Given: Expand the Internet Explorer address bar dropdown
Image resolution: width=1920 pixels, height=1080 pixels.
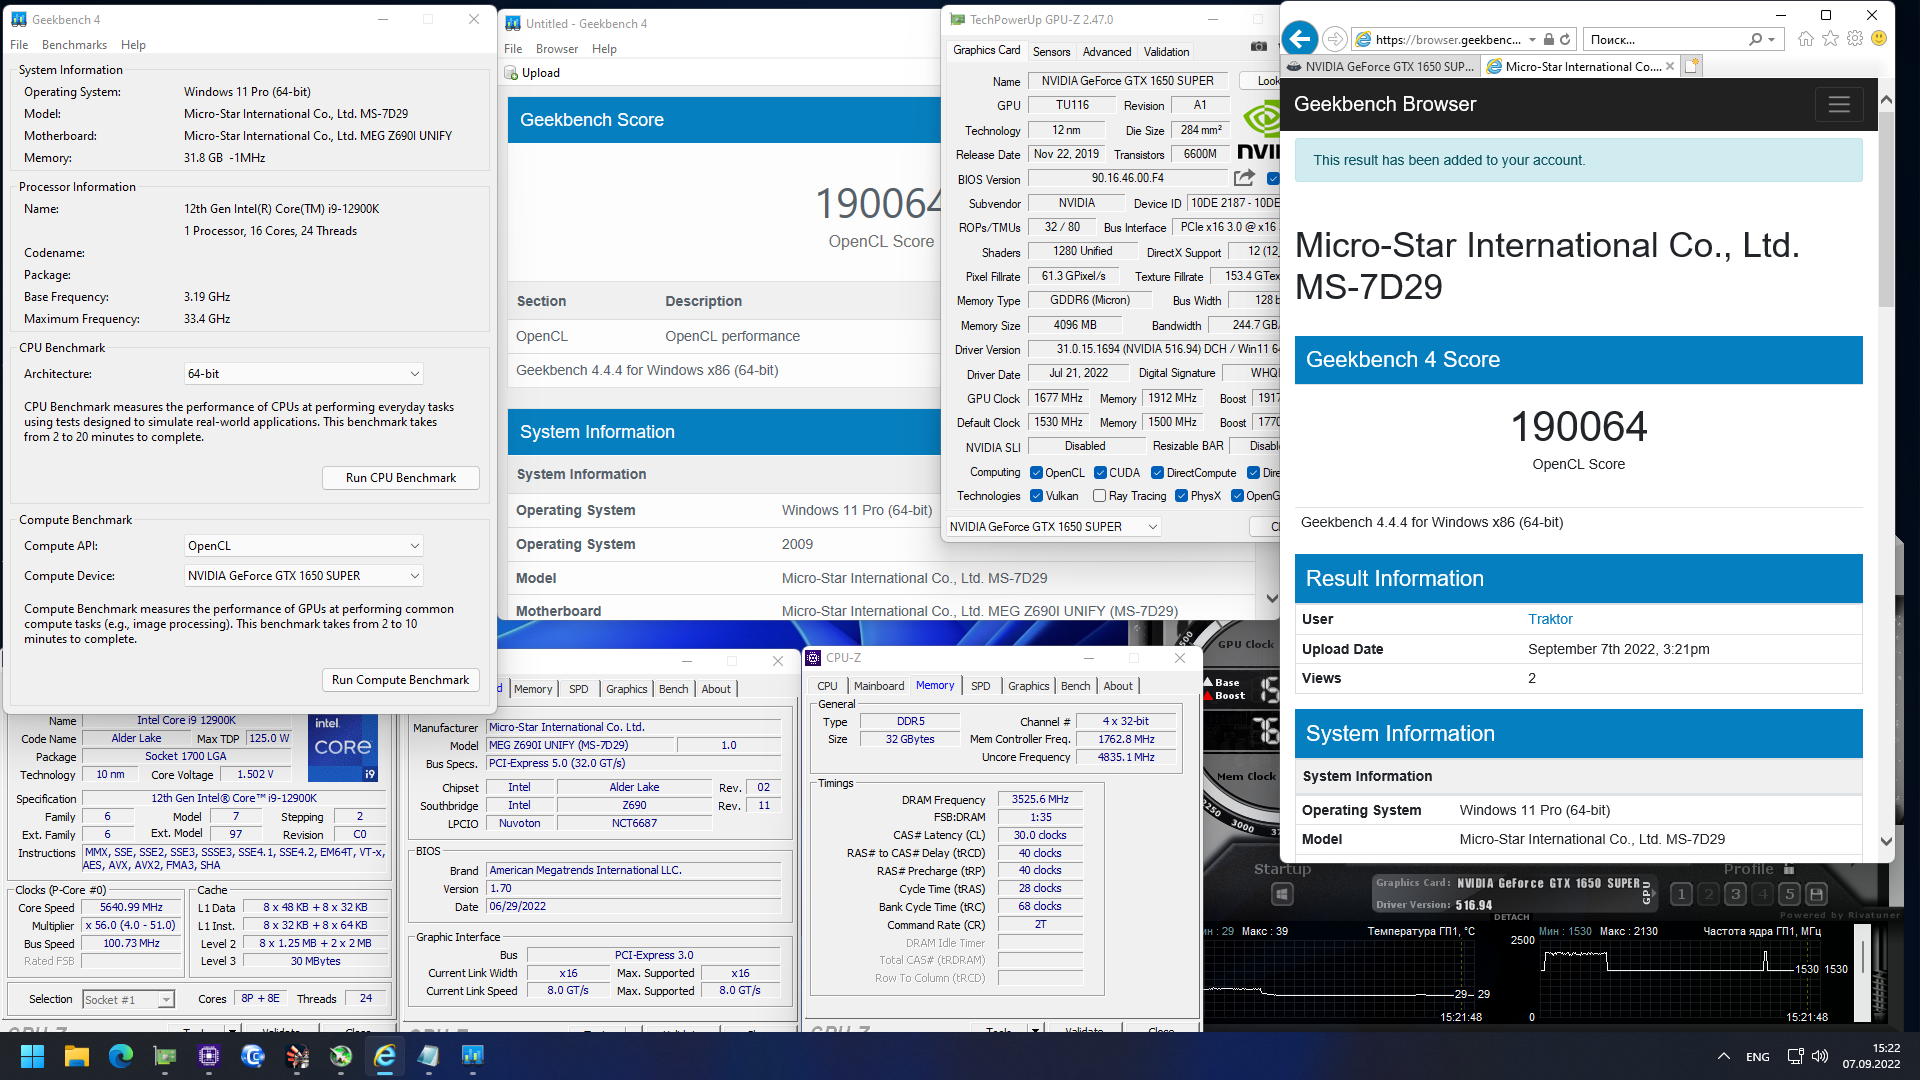Looking at the screenshot, I should tap(1532, 39).
